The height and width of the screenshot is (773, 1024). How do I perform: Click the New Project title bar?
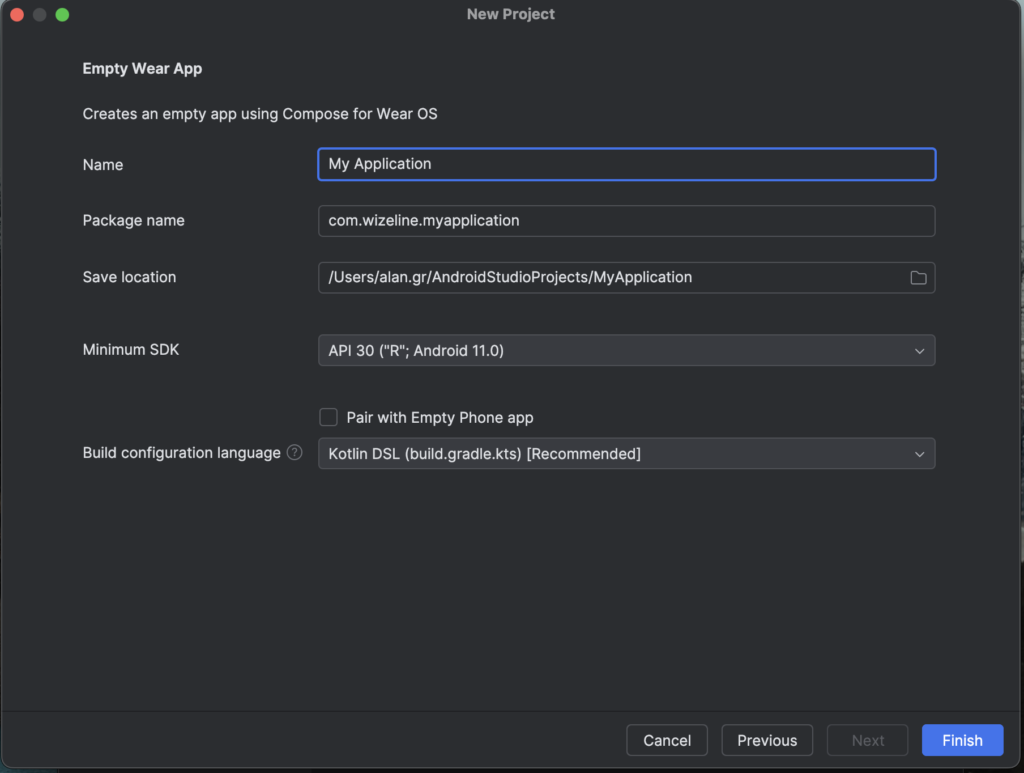pyautogui.click(x=511, y=15)
